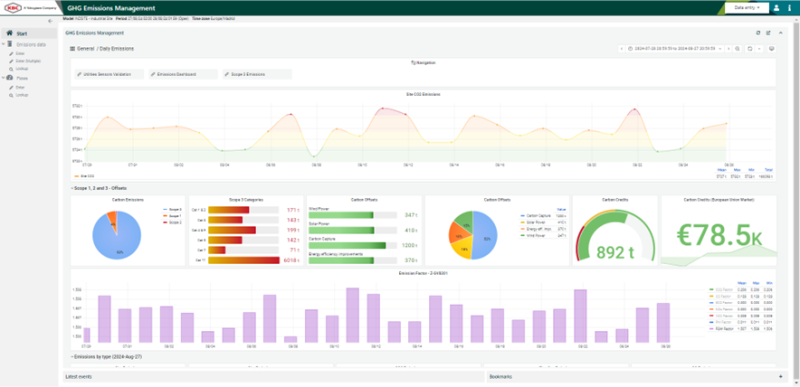Open the Scope 3 Emissions link
This screenshot has width=800, height=387.
[257, 74]
